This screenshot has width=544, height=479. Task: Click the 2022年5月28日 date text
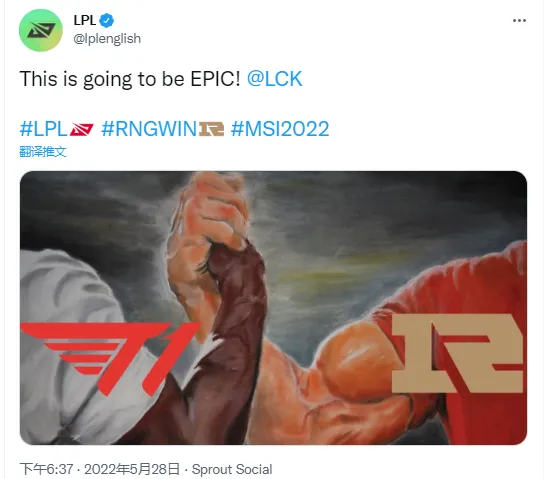(x=132, y=469)
